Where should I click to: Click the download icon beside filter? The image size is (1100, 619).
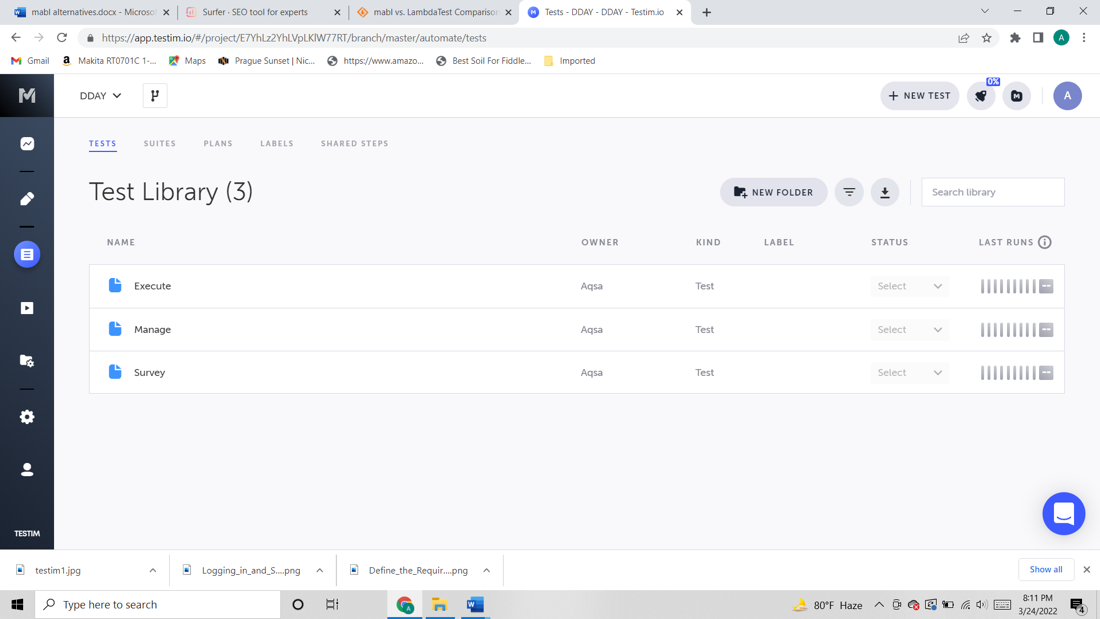[885, 192]
